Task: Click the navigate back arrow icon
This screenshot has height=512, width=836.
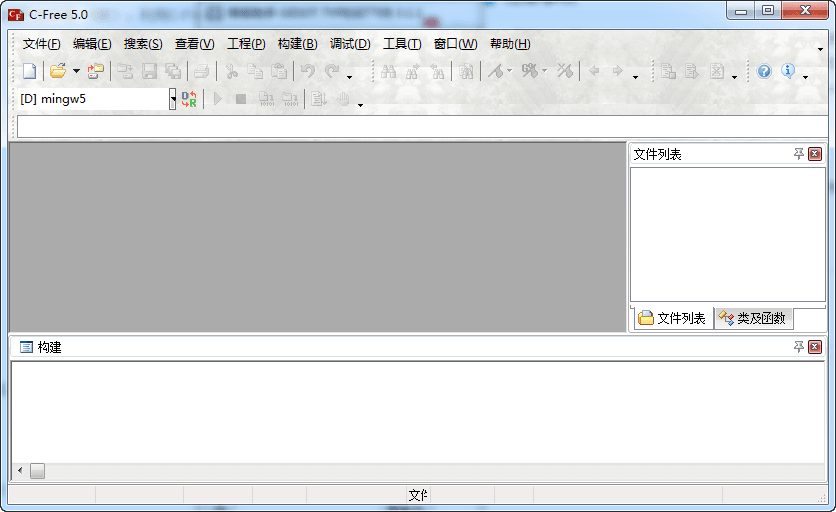Action: pos(593,71)
